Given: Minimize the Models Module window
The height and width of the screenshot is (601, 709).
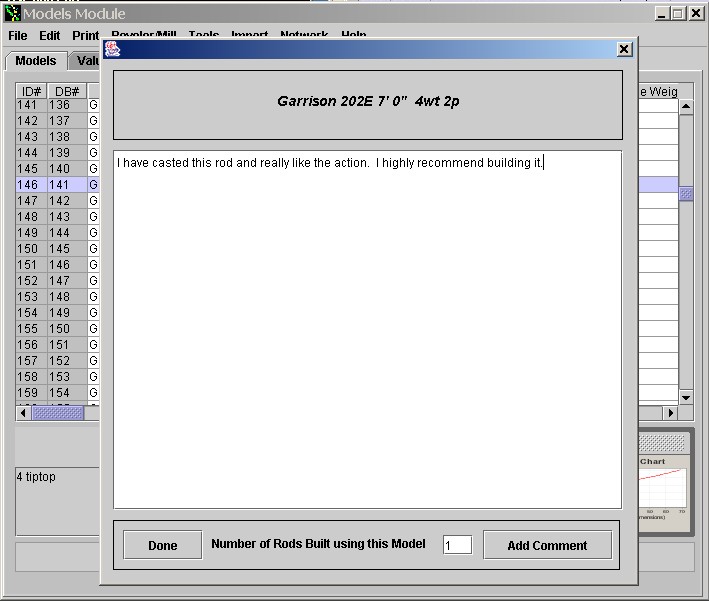Looking at the screenshot, I should click(x=661, y=13).
